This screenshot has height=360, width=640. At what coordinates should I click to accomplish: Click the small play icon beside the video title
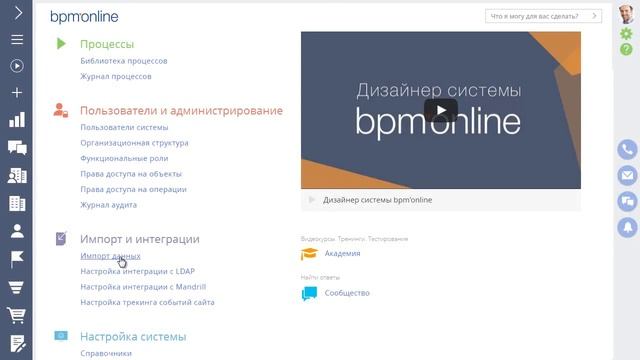point(312,200)
